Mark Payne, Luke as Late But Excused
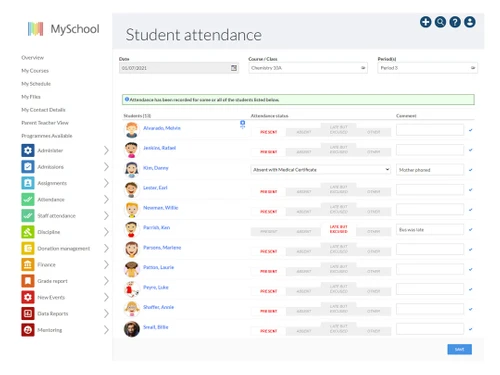500x375 pixels. click(339, 289)
